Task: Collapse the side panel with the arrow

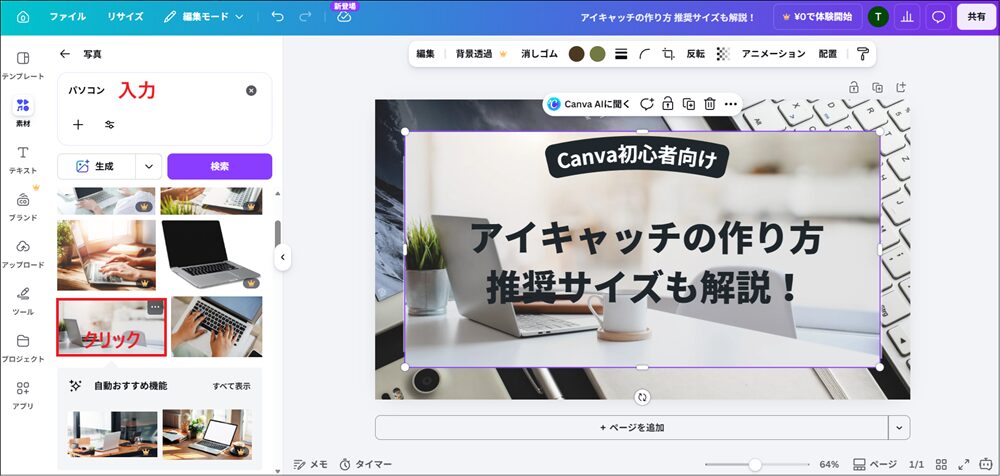Action: click(283, 258)
